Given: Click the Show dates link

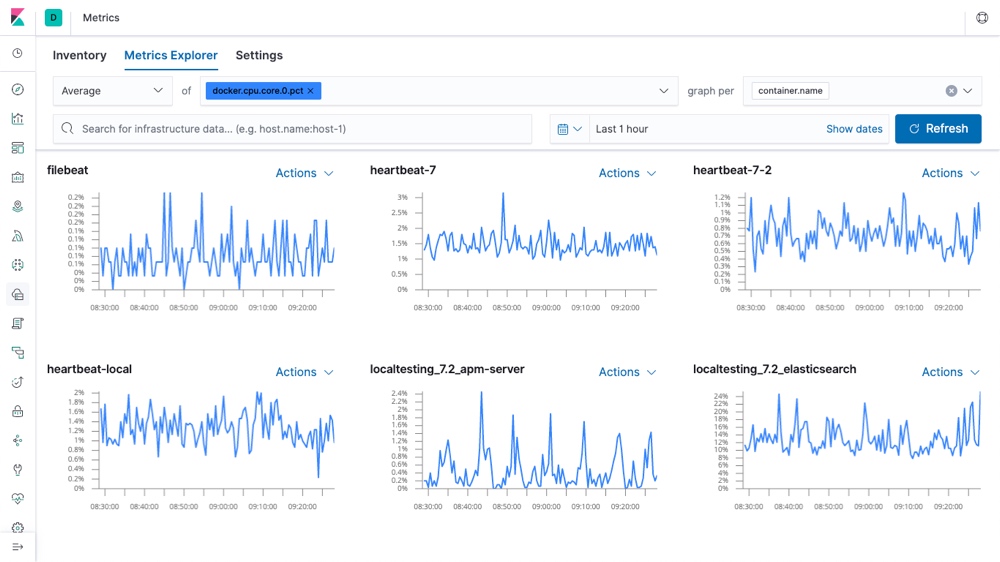Looking at the screenshot, I should (x=854, y=129).
